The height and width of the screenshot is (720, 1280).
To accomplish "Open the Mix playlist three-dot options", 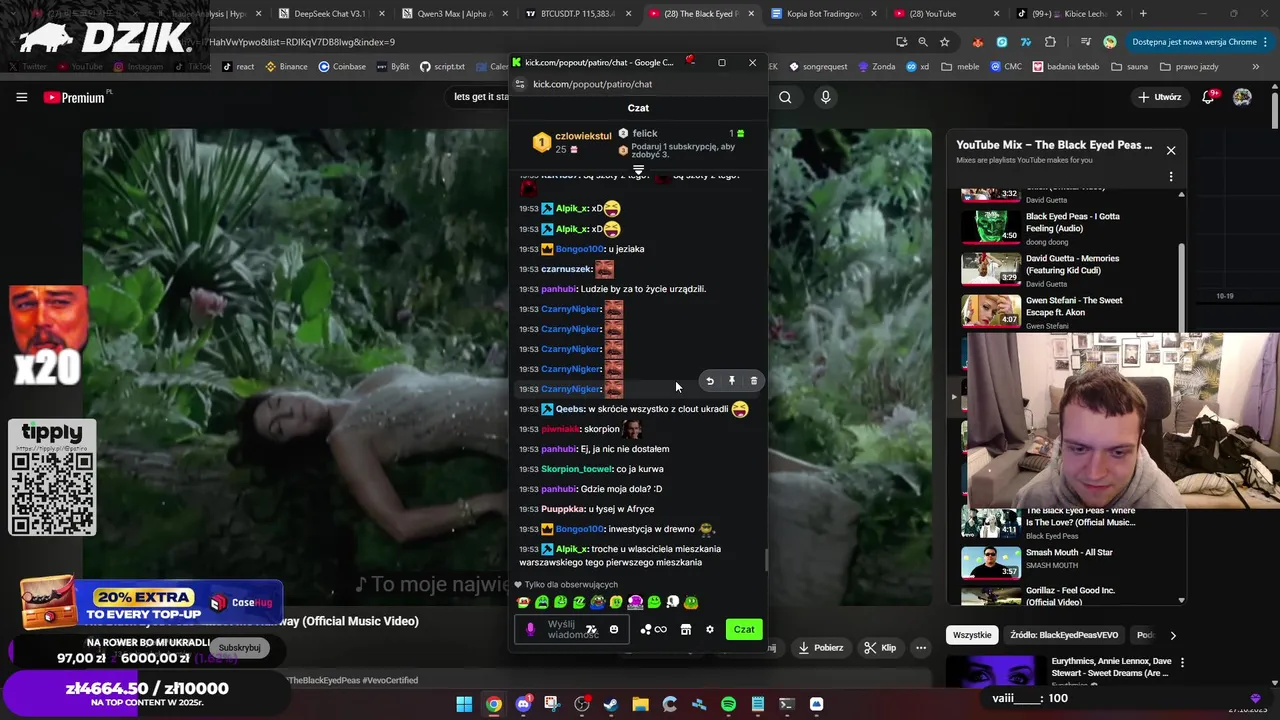I will point(1171,177).
